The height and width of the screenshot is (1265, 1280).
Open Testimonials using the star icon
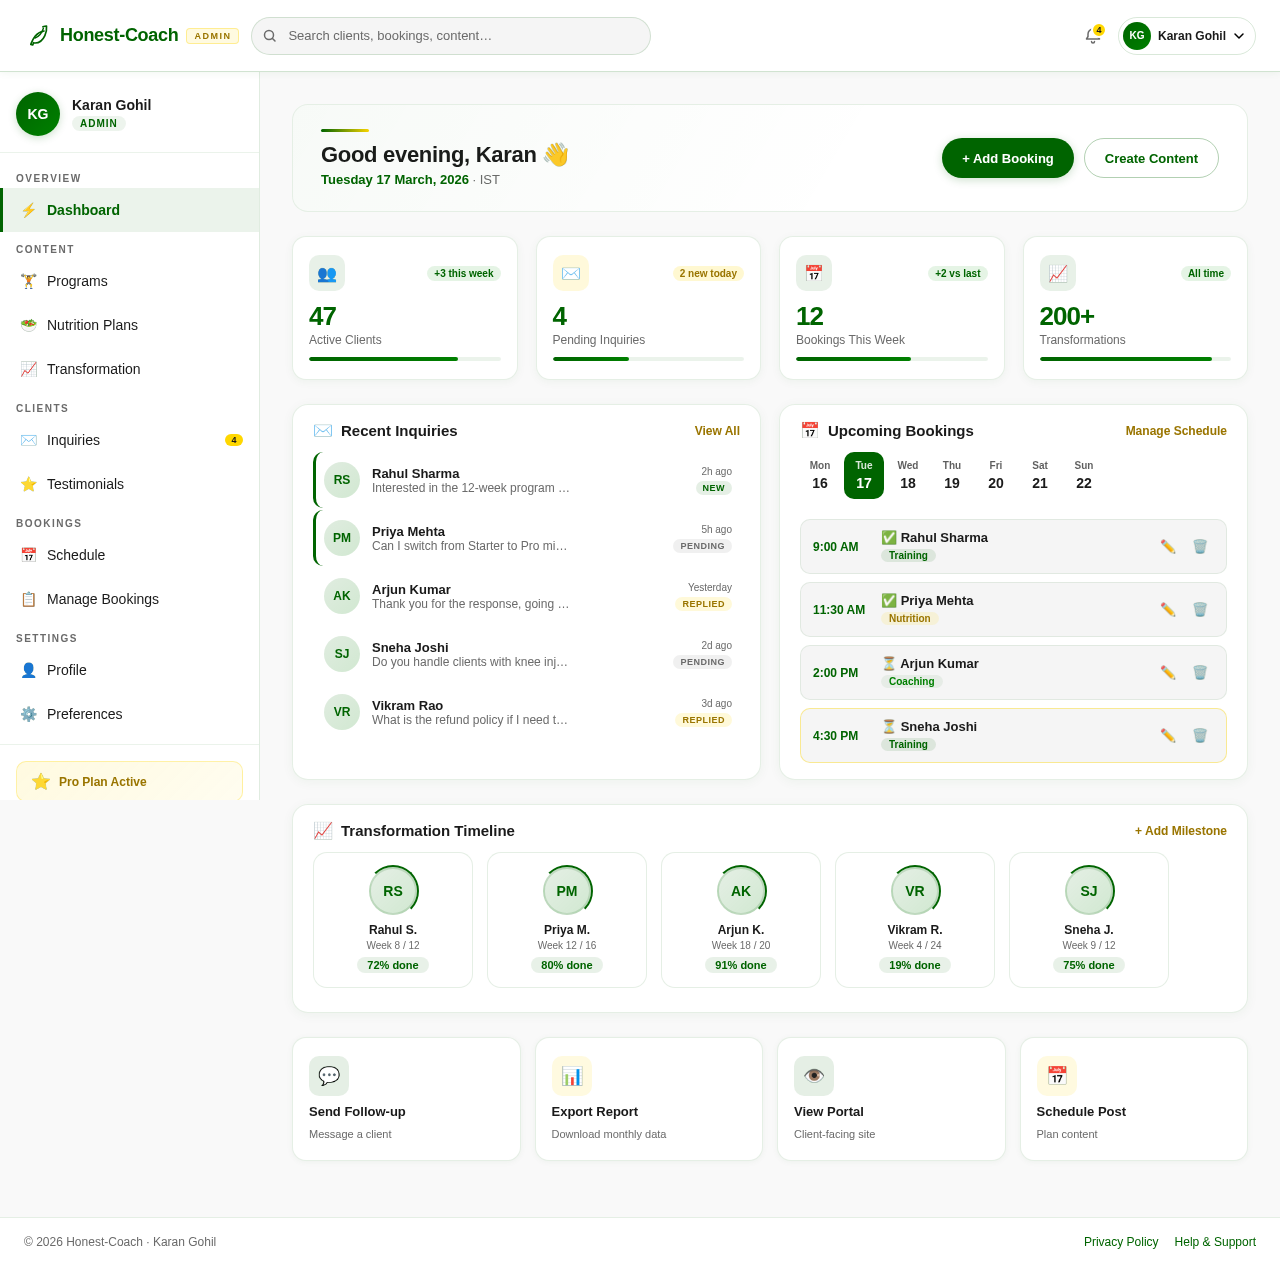pyautogui.click(x=27, y=484)
